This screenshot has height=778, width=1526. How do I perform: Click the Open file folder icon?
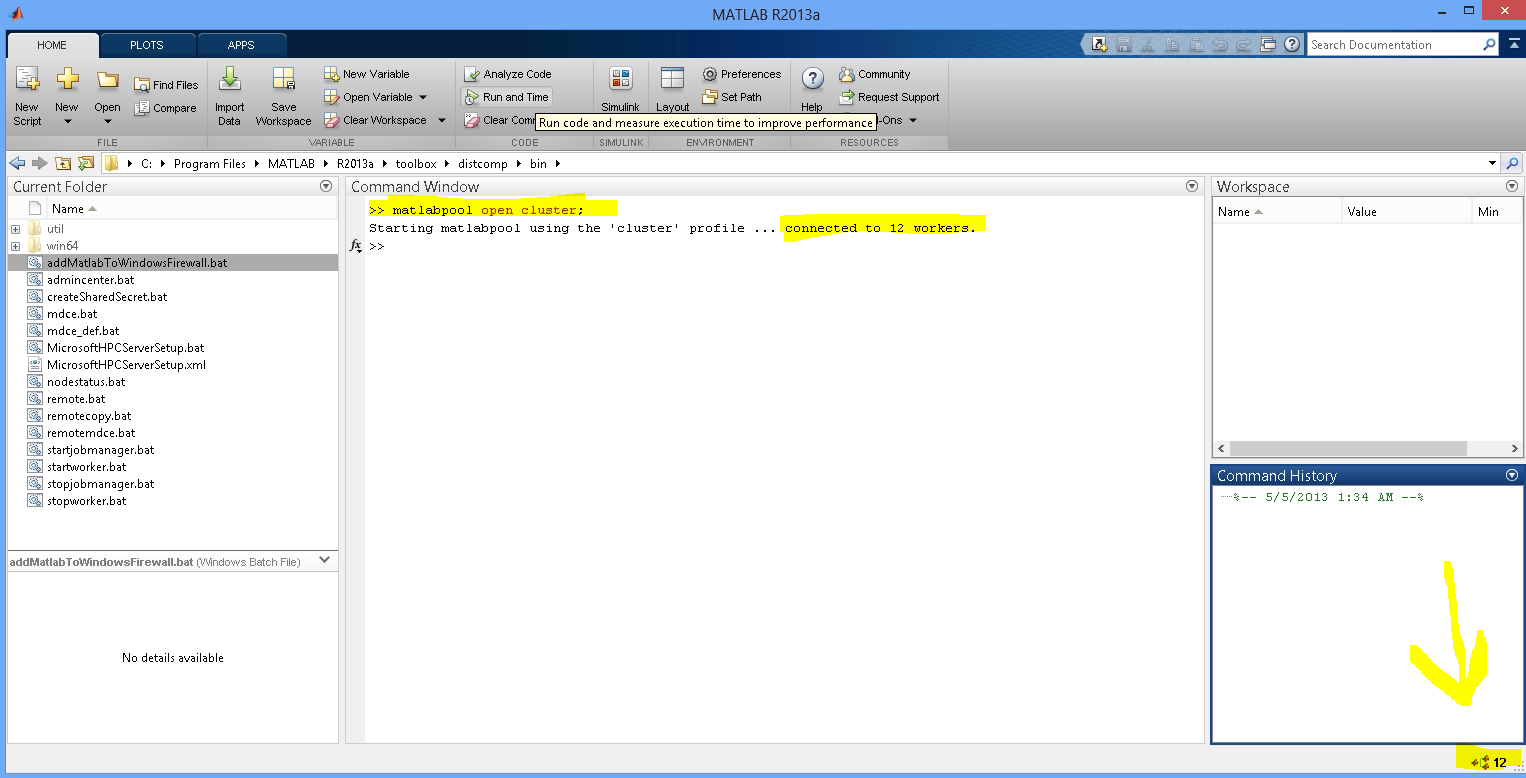(x=107, y=80)
